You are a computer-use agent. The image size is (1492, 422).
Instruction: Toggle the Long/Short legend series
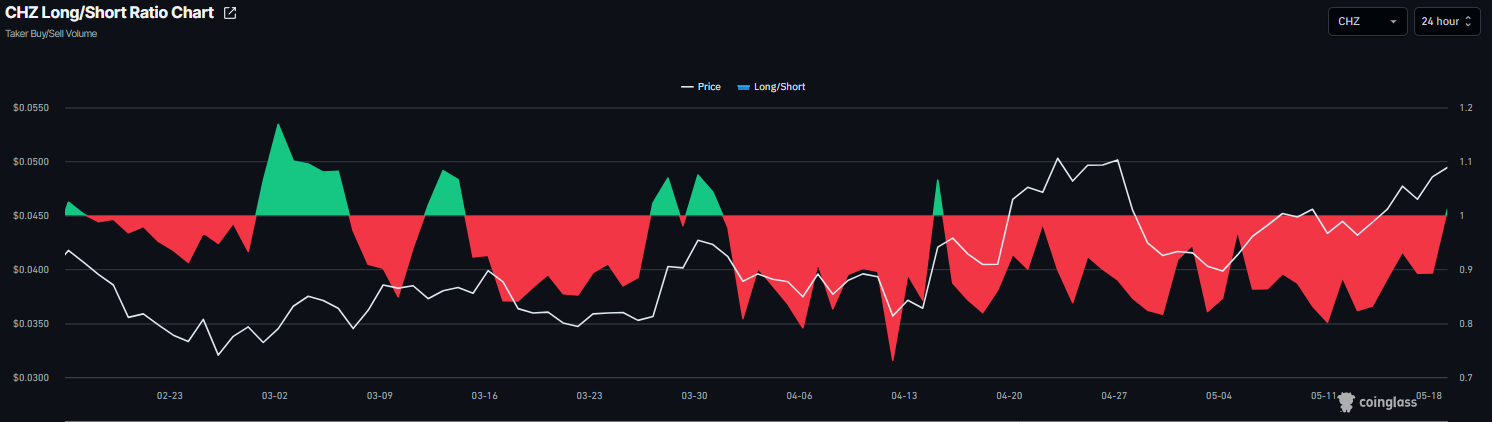tap(771, 87)
